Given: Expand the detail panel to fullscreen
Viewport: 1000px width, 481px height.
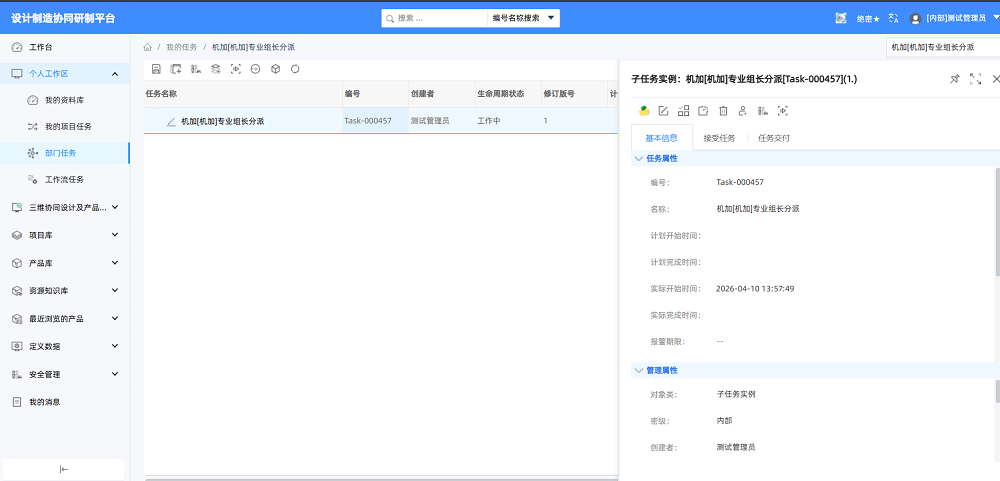Looking at the screenshot, I should [x=975, y=79].
